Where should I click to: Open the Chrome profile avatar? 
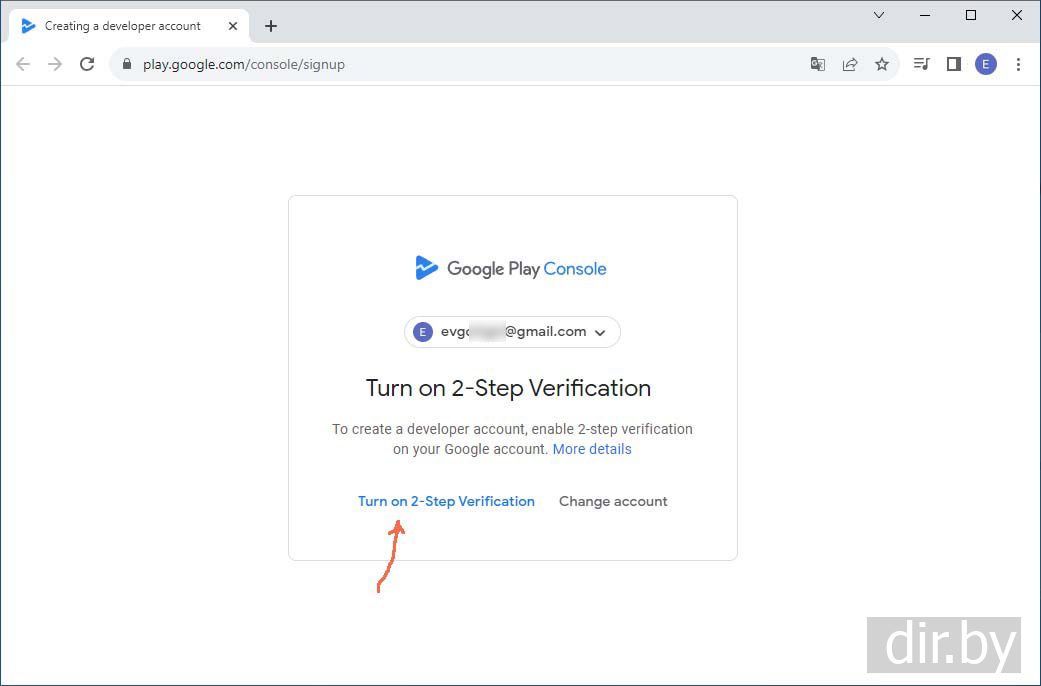986,64
